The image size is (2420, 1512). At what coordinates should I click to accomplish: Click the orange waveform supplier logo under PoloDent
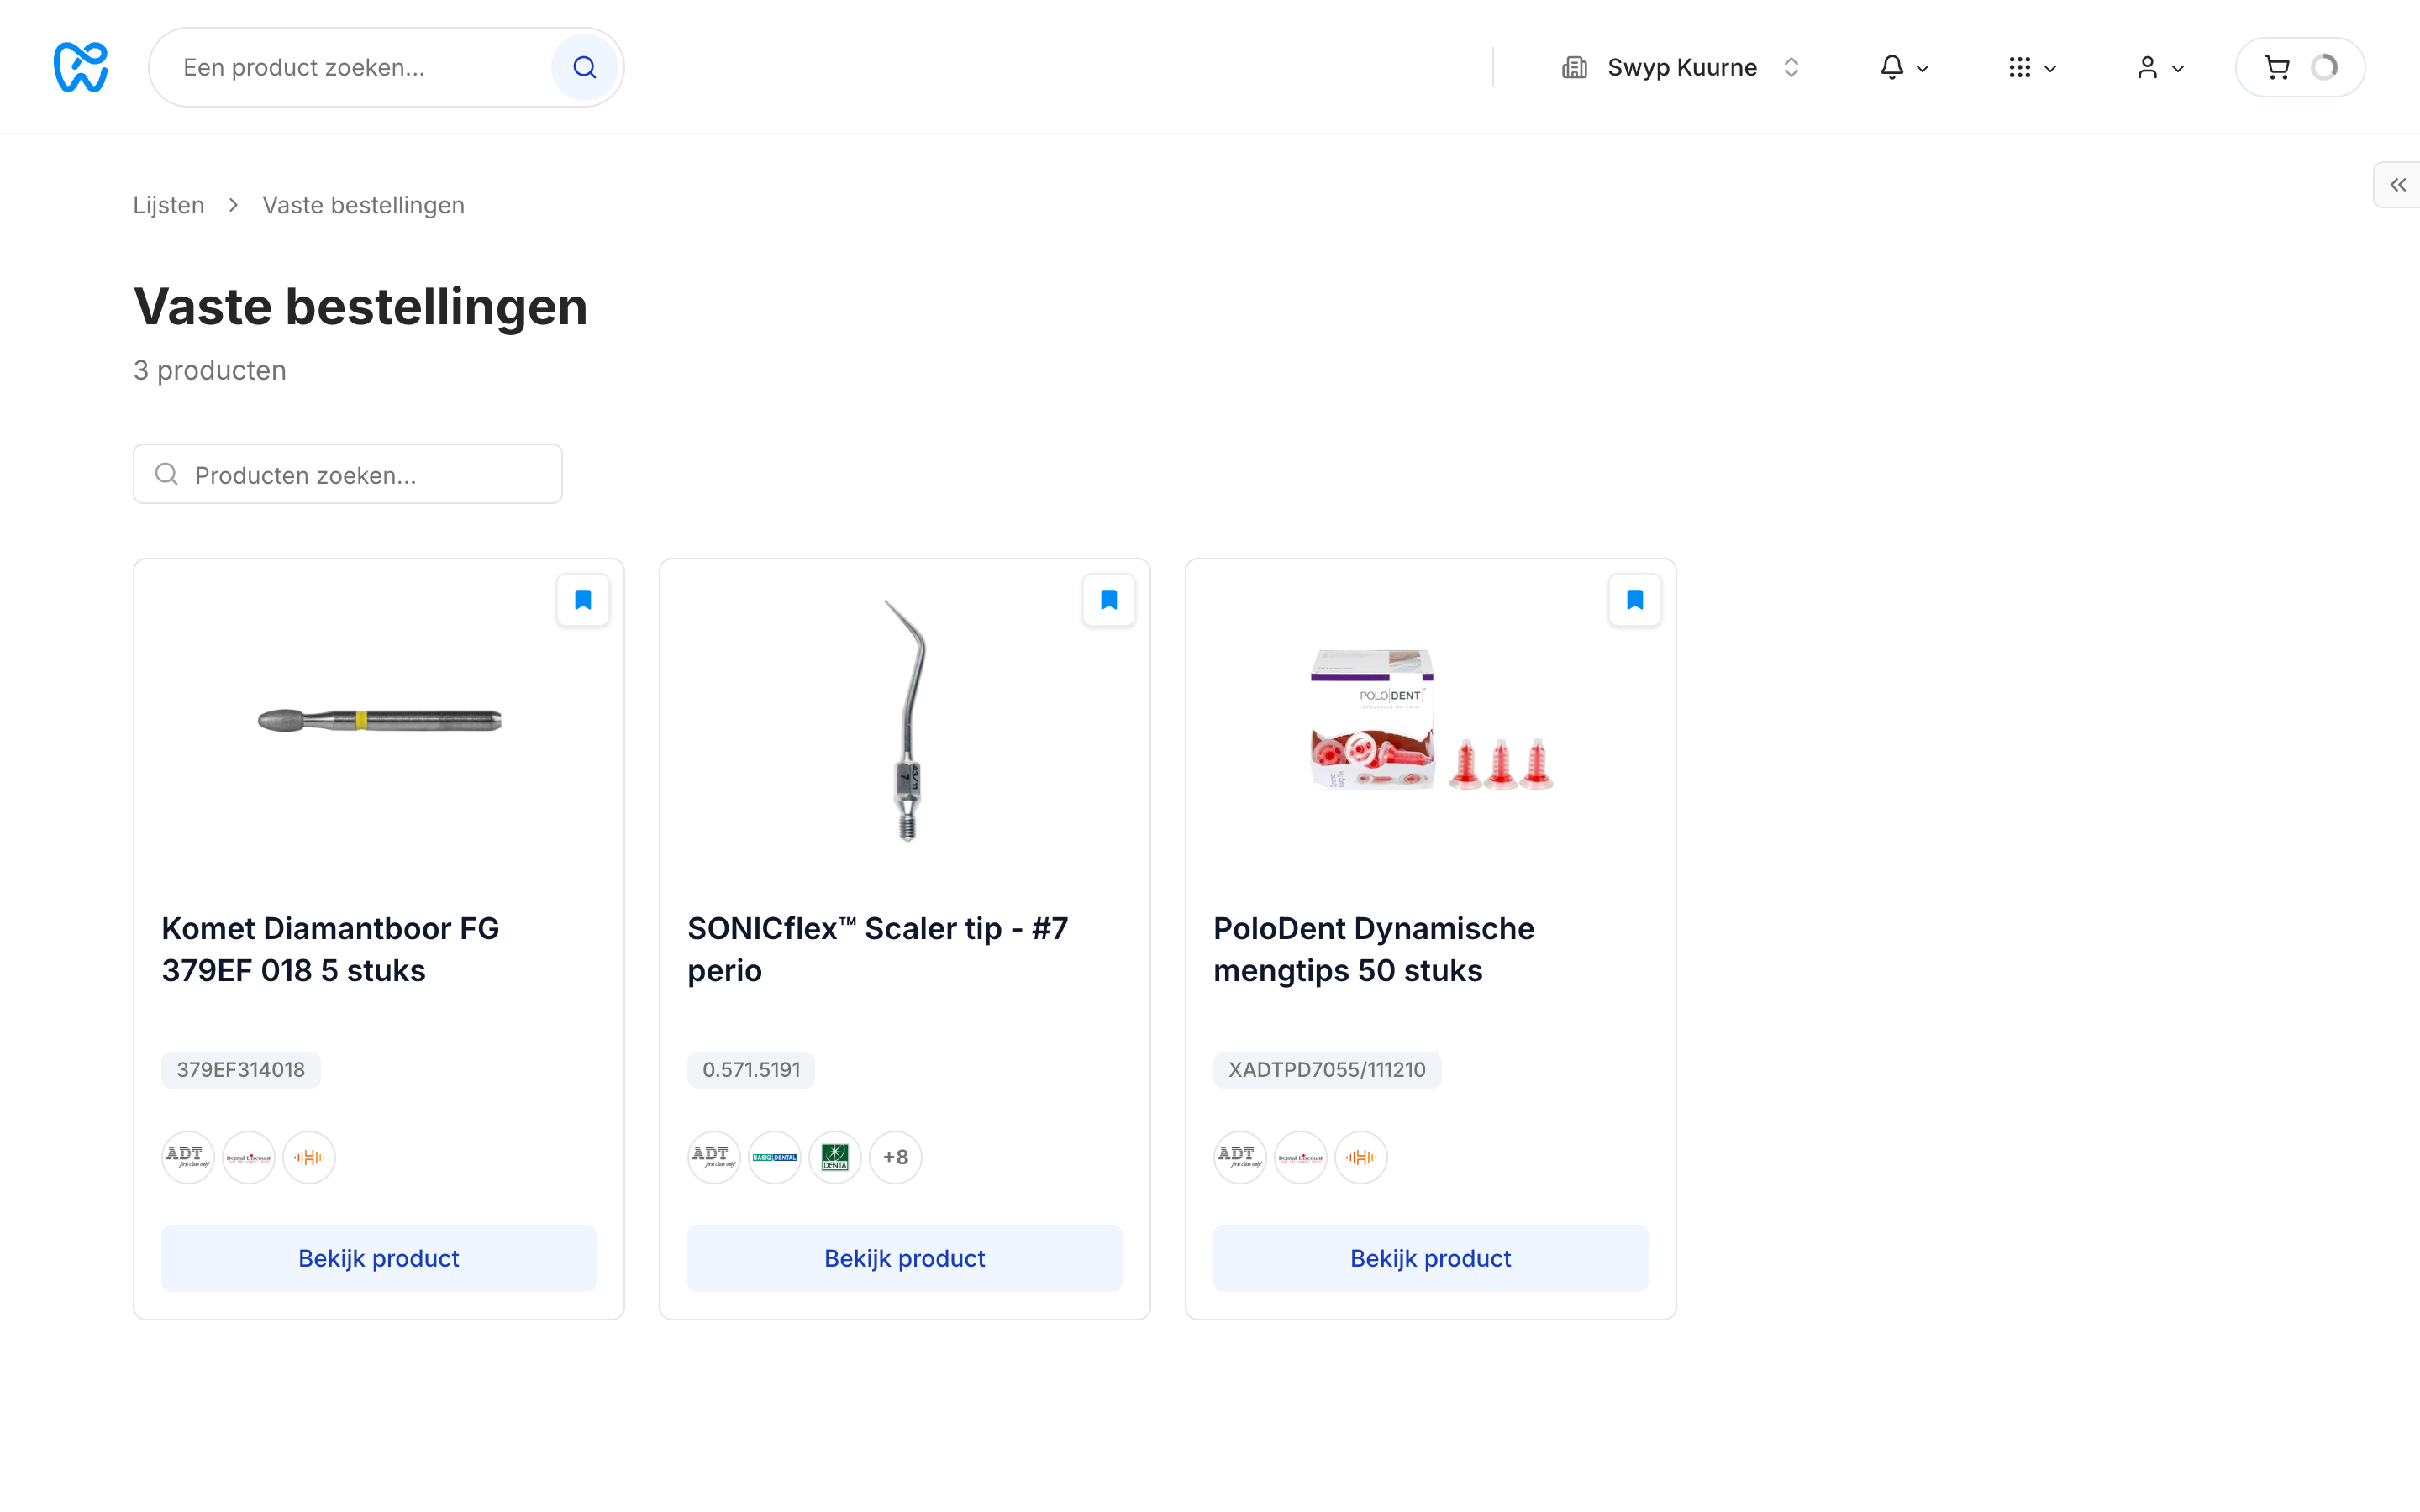click(1361, 1157)
